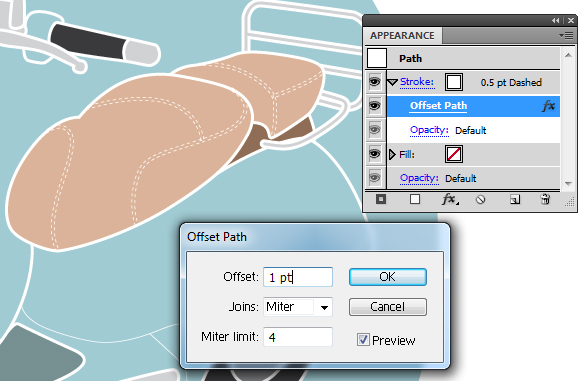Click the fx icon on the Offset Path row
585x381 pixels.
click(x=548, y=106)
